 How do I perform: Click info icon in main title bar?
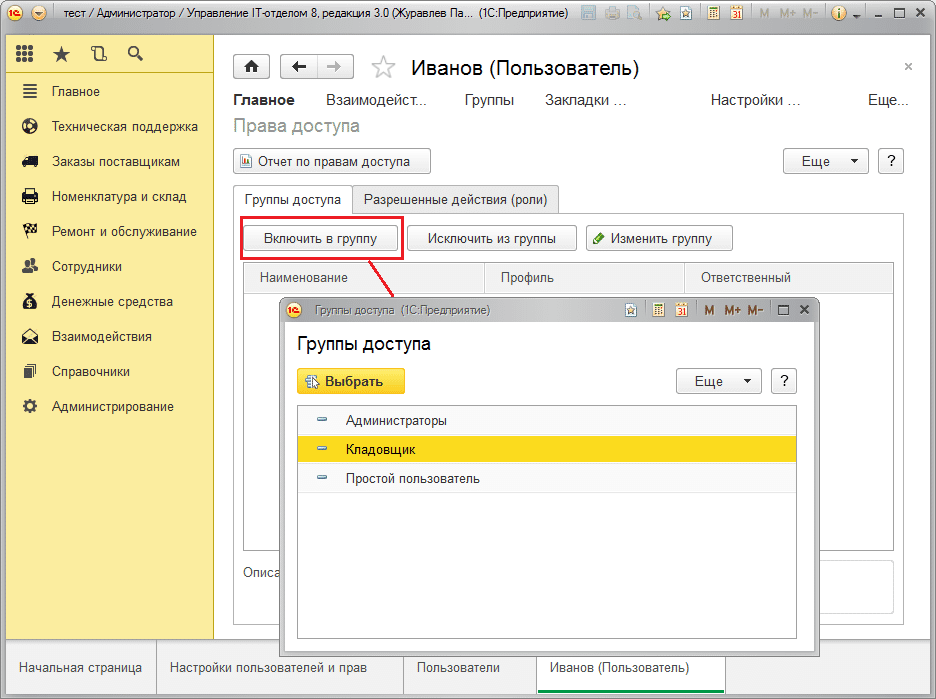pyautogui.click(x=838, y=13)
